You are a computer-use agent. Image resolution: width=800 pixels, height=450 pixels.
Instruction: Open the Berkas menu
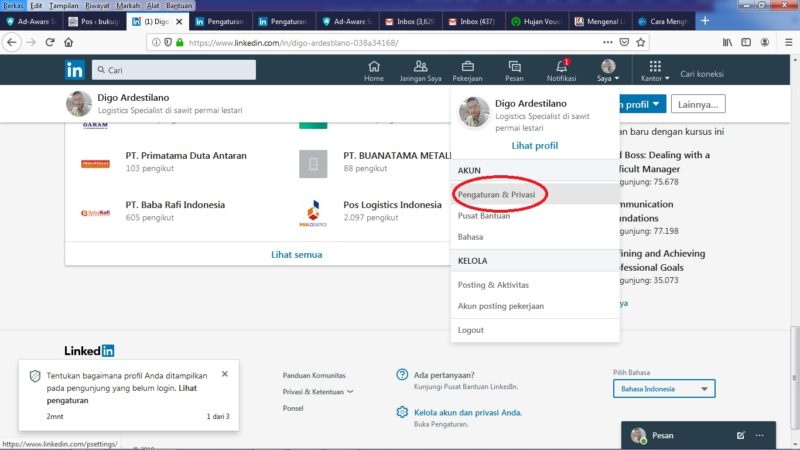[13, 6]
